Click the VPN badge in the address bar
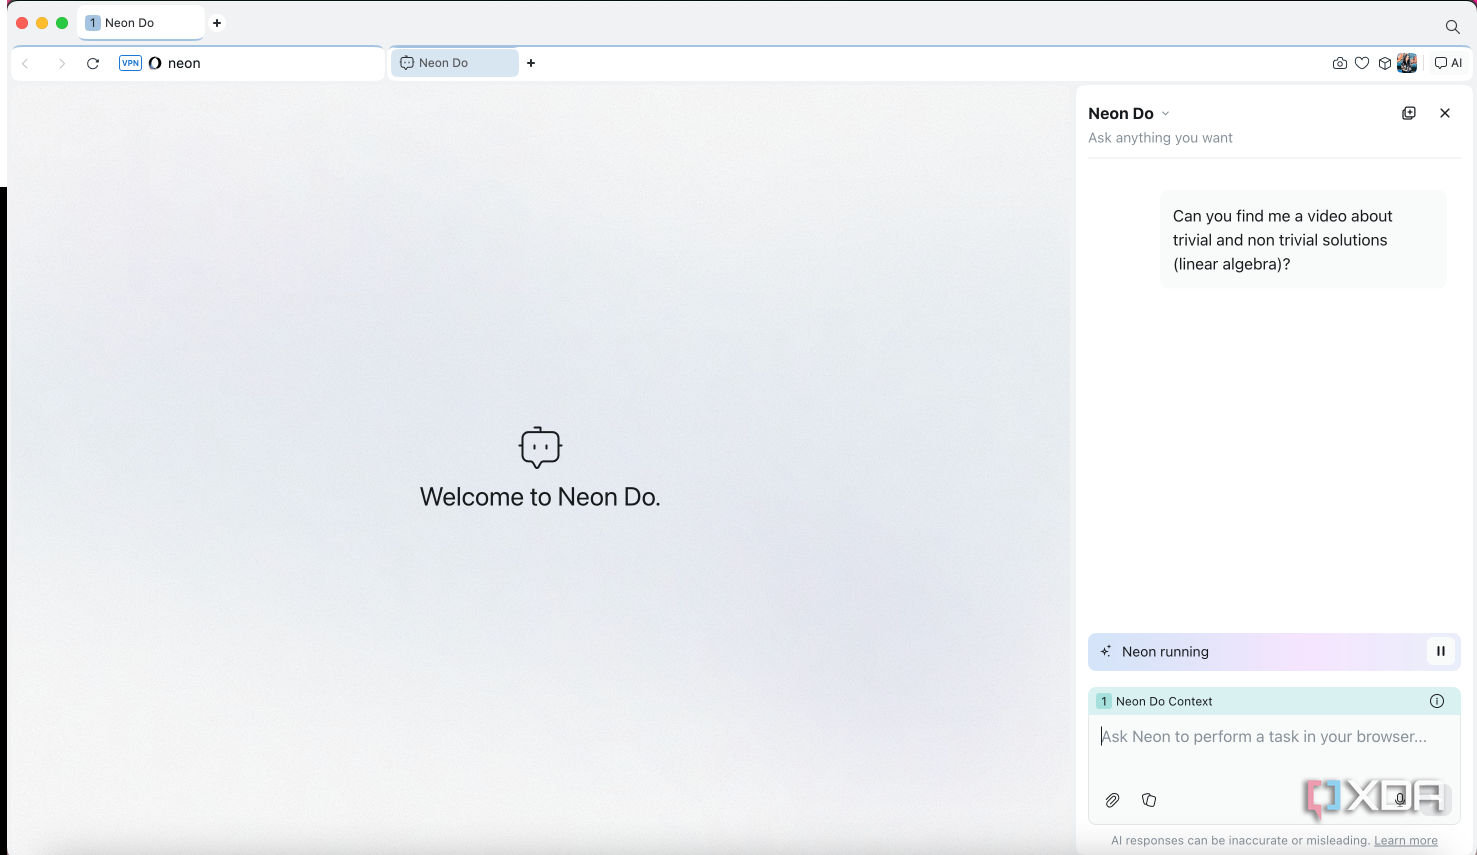 (130, 63)
